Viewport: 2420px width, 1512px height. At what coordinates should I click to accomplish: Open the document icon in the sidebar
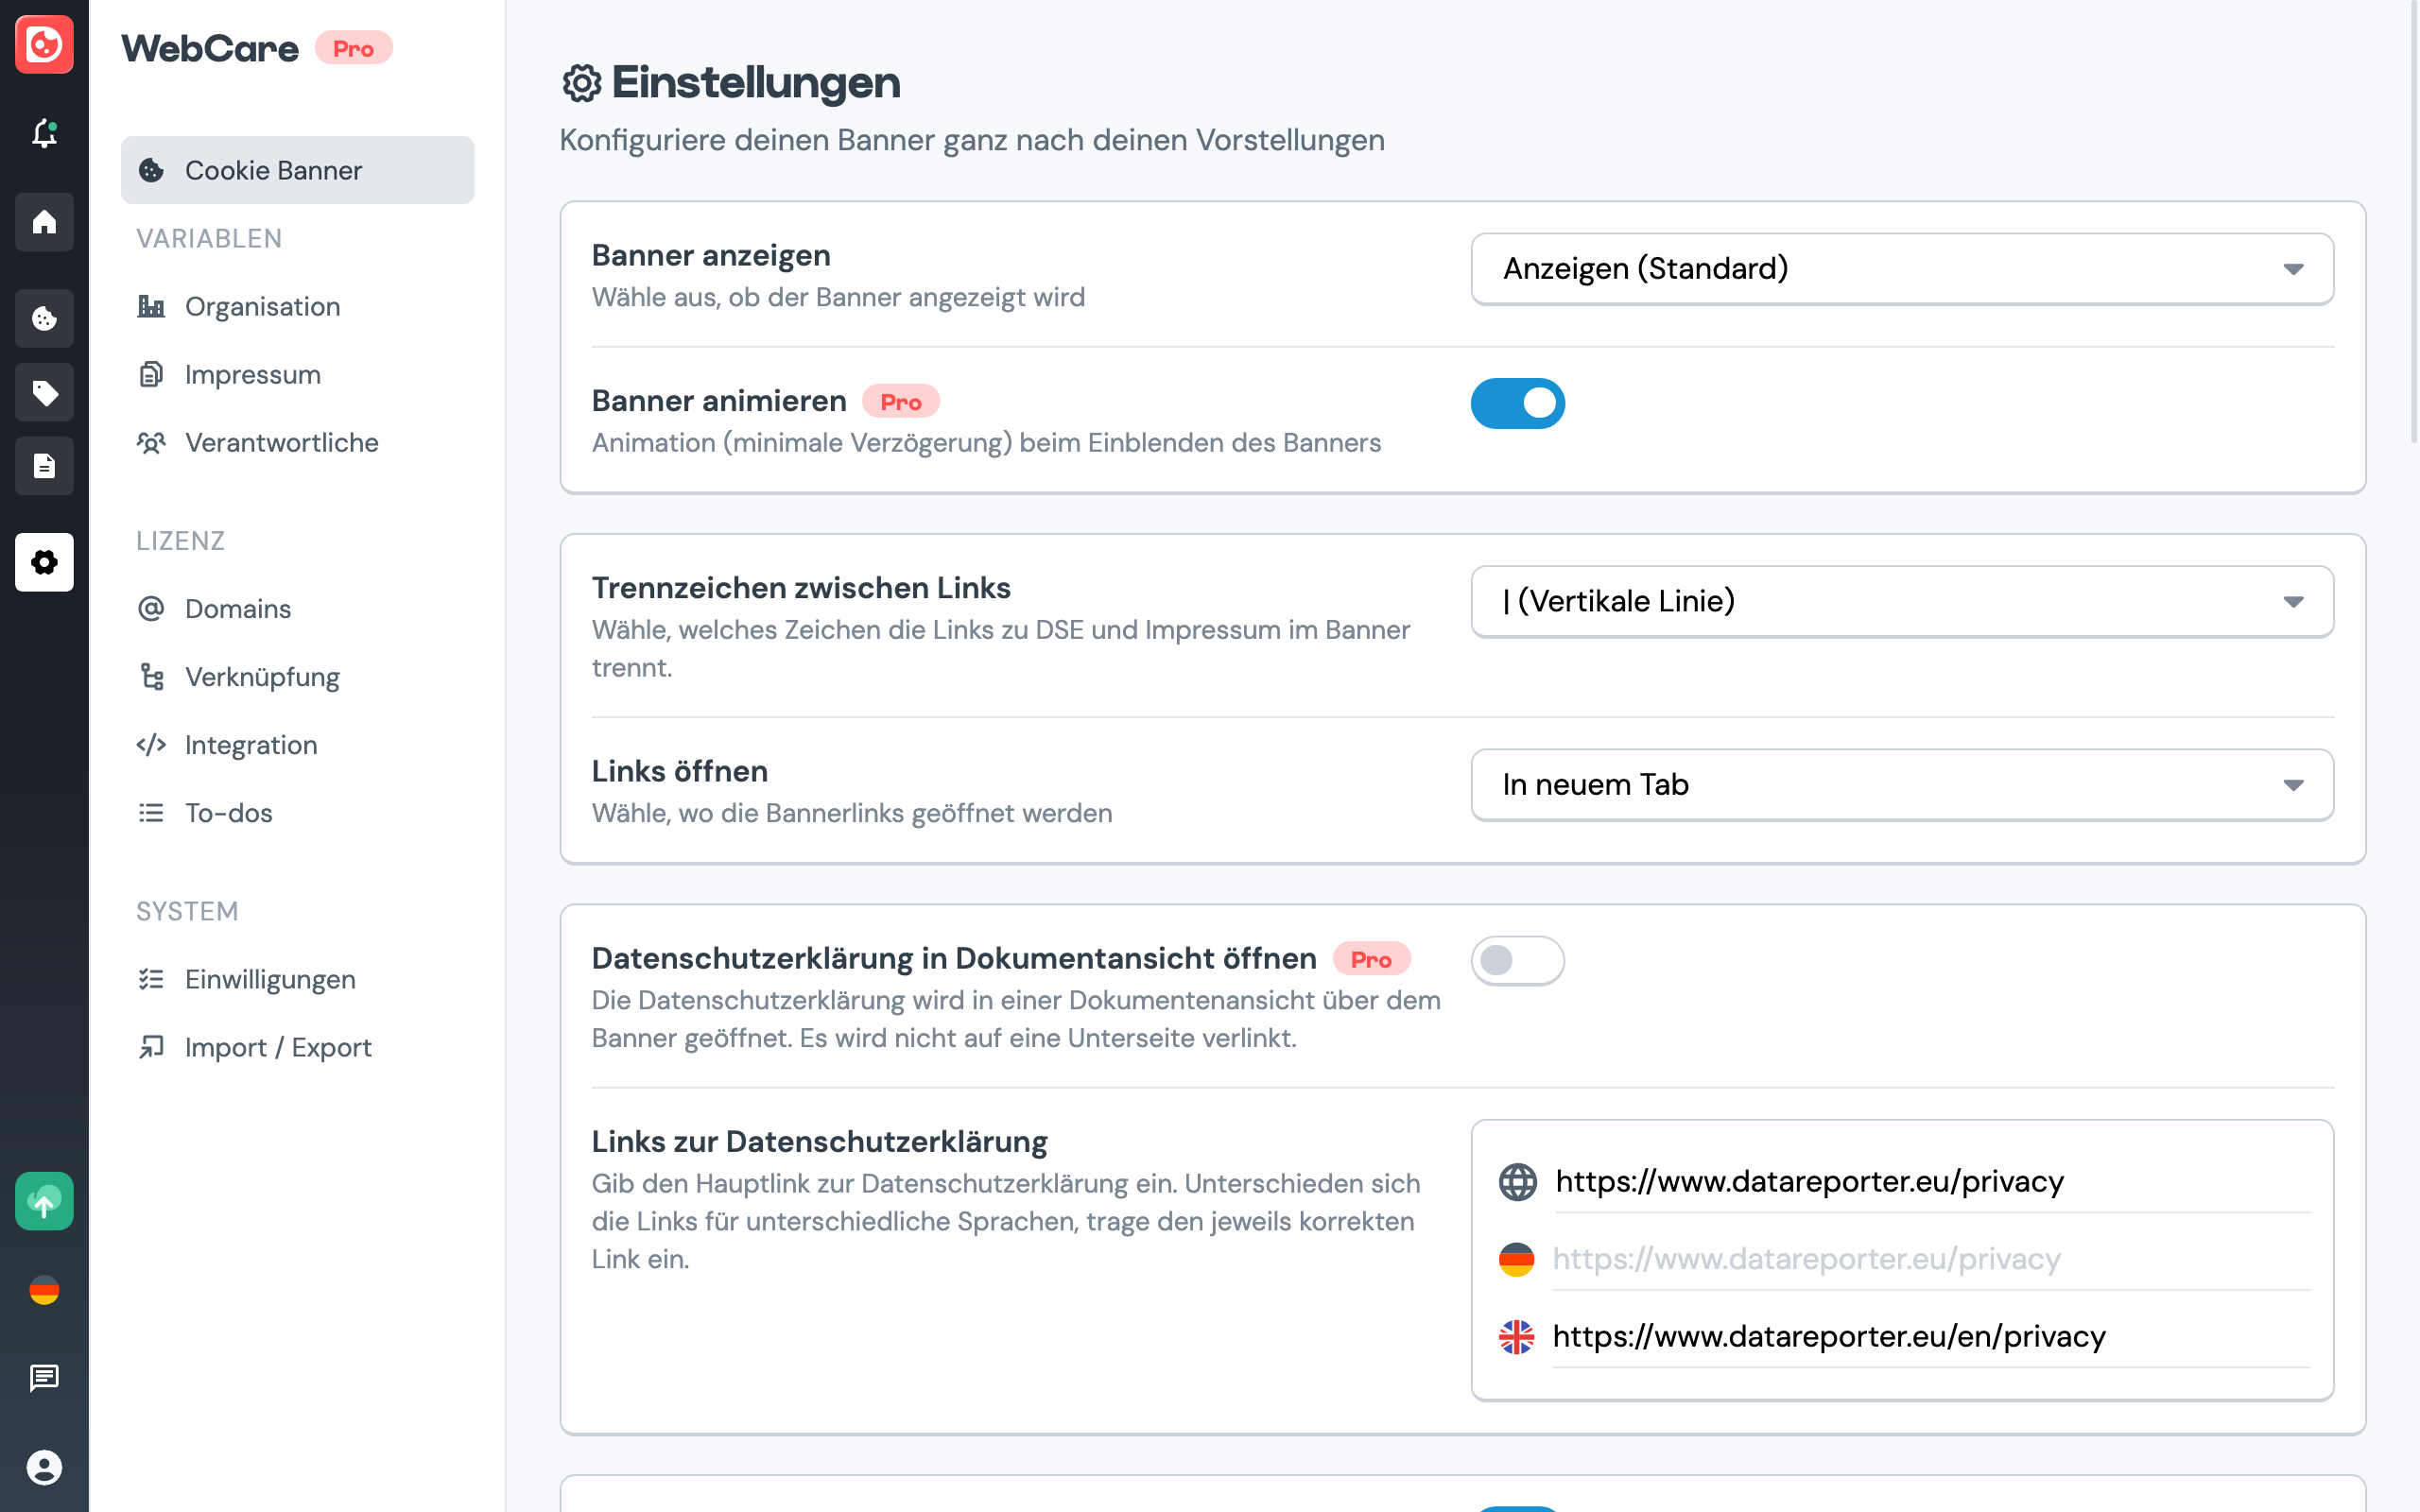click(x=44, y=465)
